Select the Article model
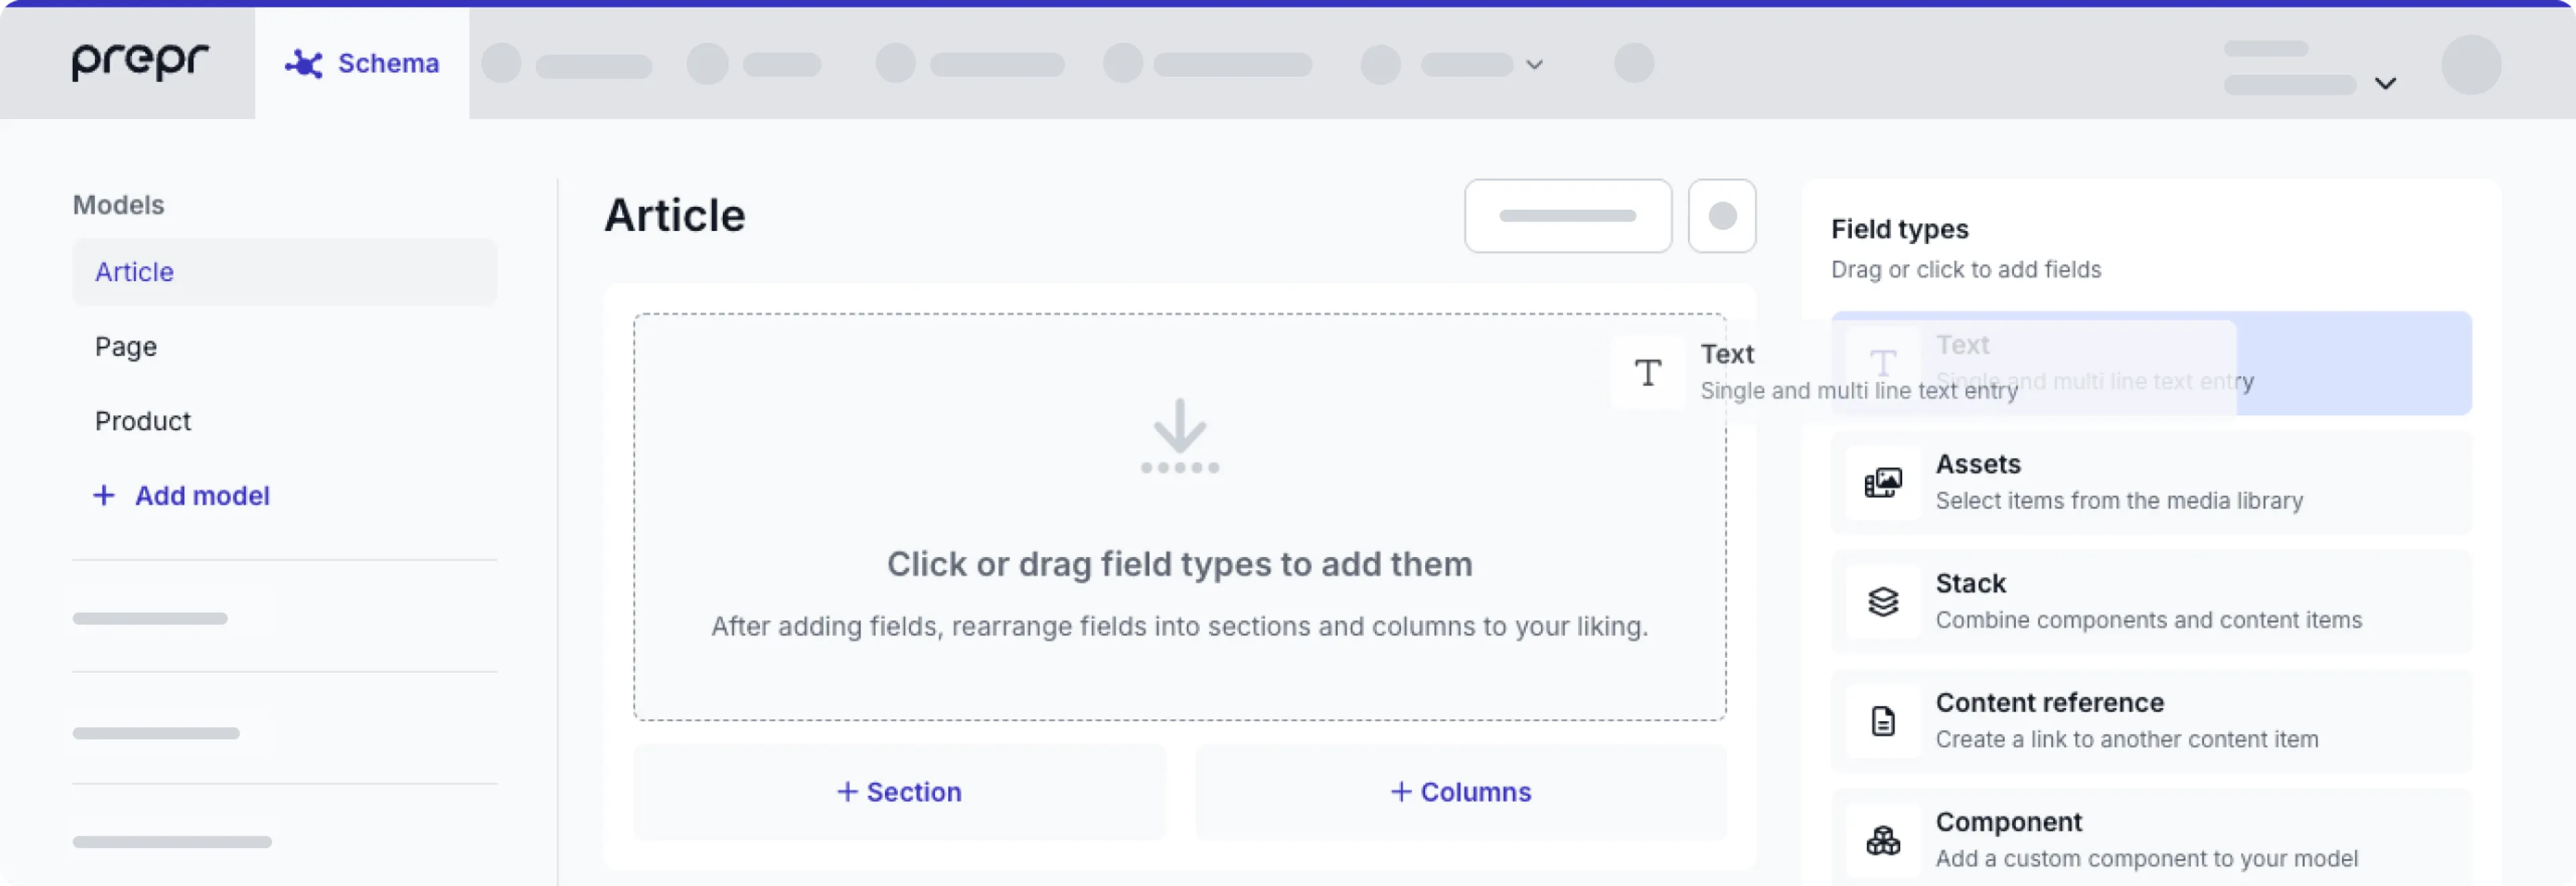The height and width of the screenshot is (886, 2576). coord(284,272)
